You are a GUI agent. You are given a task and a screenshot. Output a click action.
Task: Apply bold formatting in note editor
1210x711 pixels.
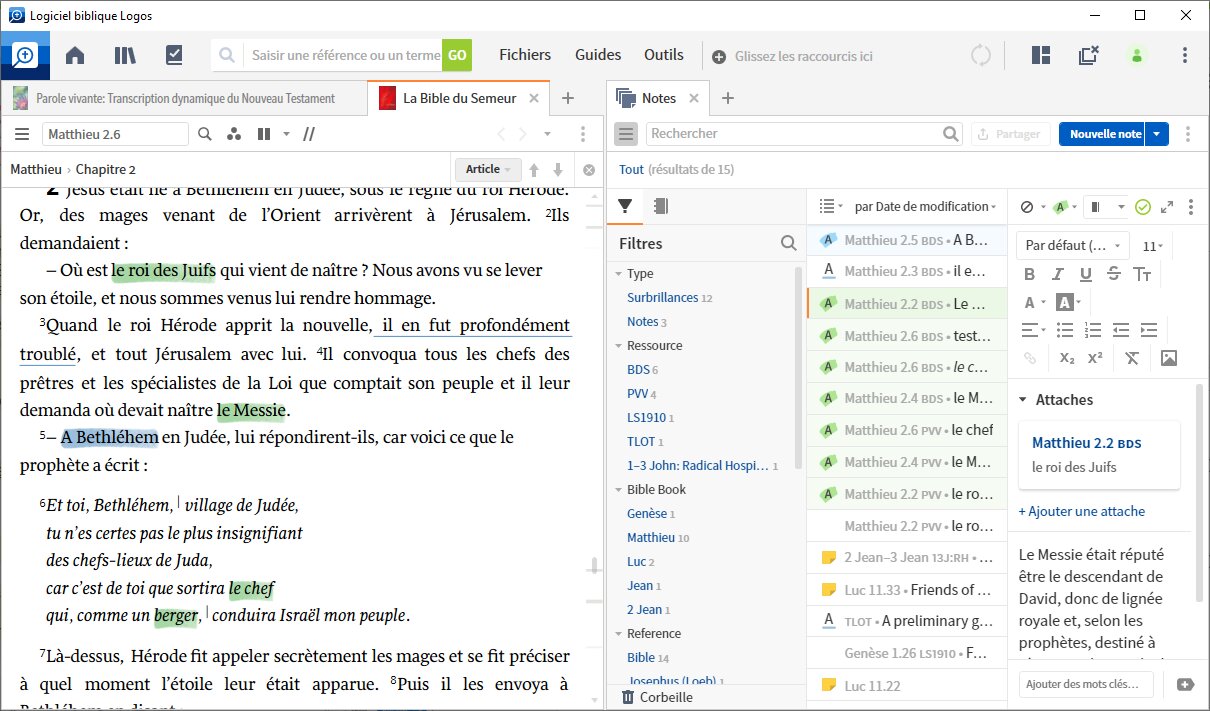(x=1030, y=275)
